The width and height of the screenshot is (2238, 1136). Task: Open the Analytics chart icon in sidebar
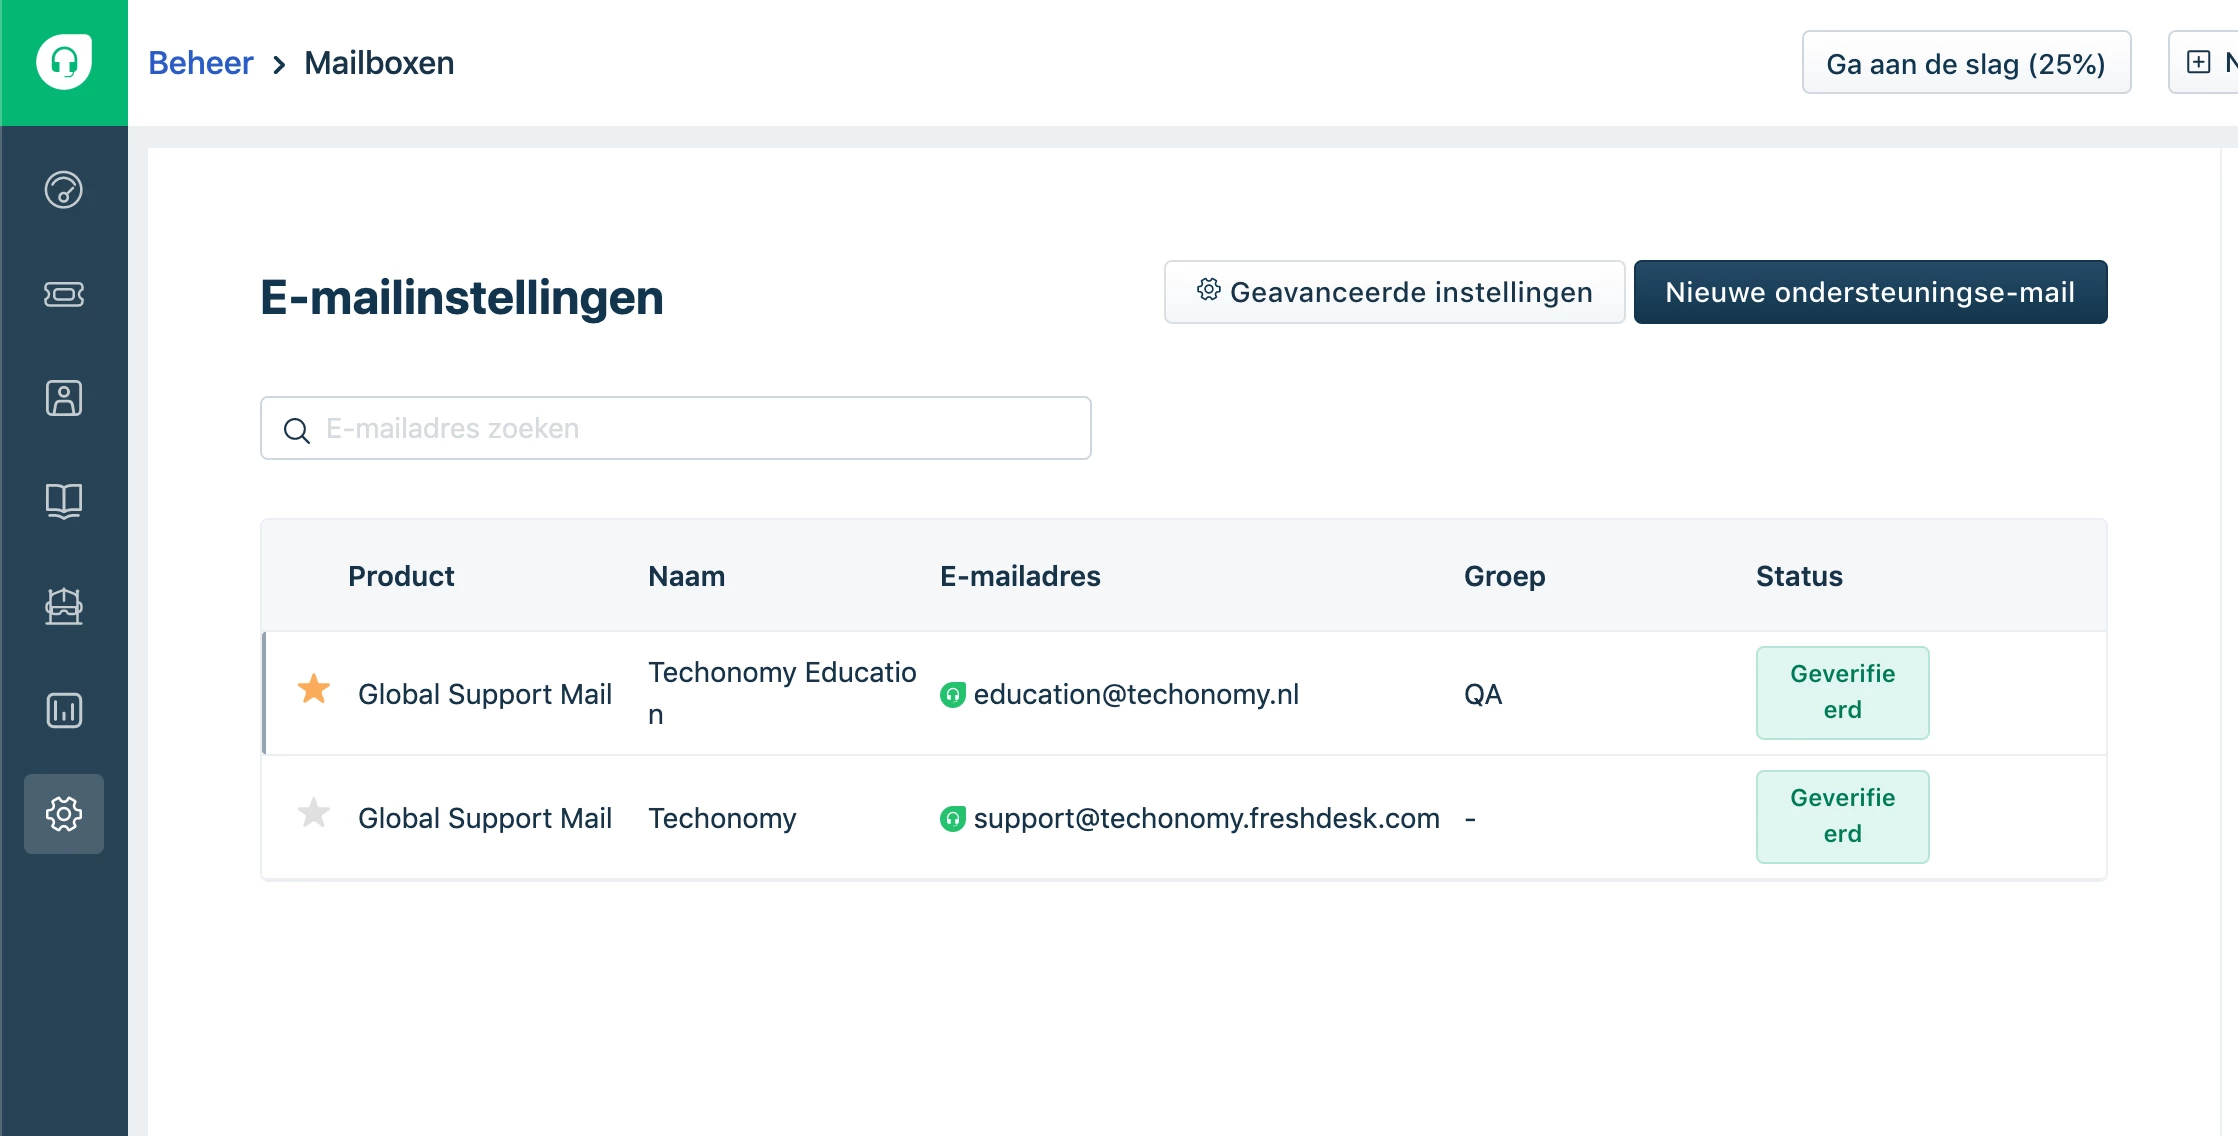point(64,710)
